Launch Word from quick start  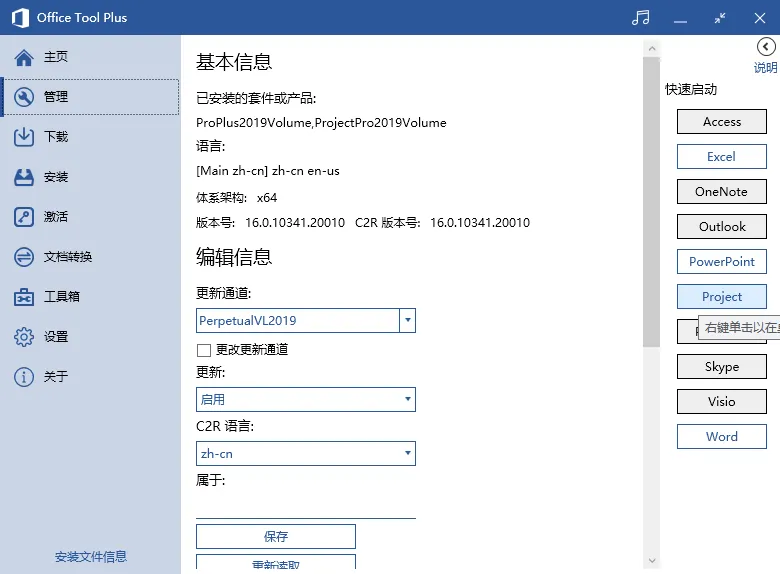pyautogui.click(x=722, y=437)
